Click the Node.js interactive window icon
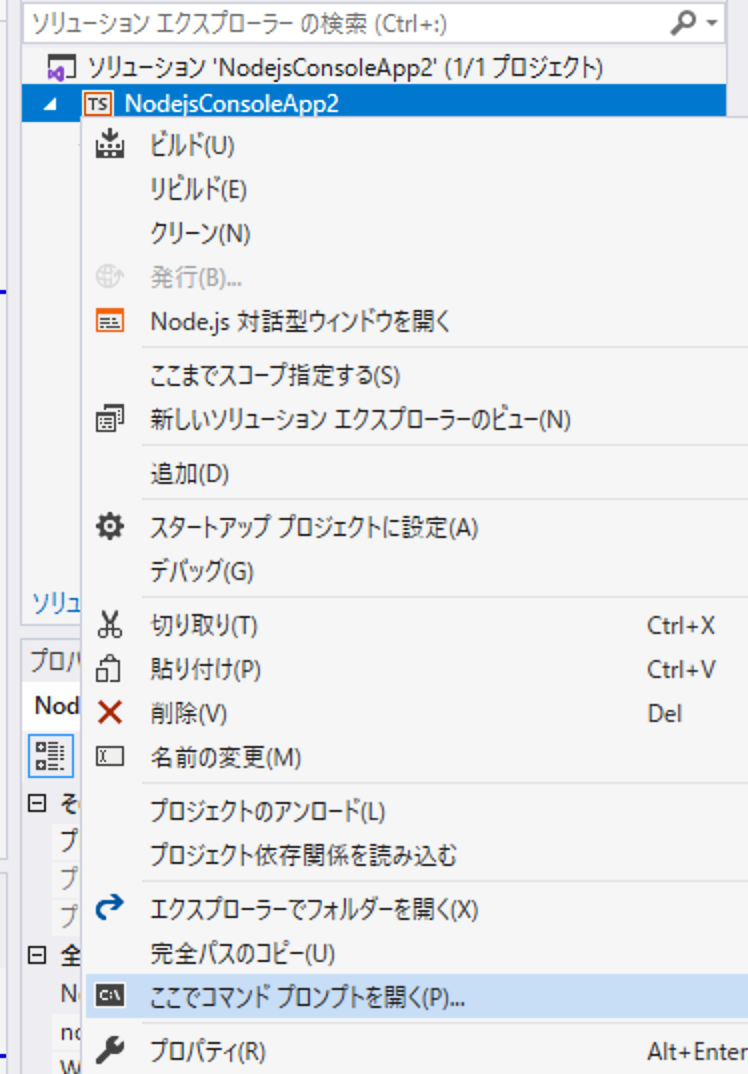 pyautogui.click(x=110, y=321)
